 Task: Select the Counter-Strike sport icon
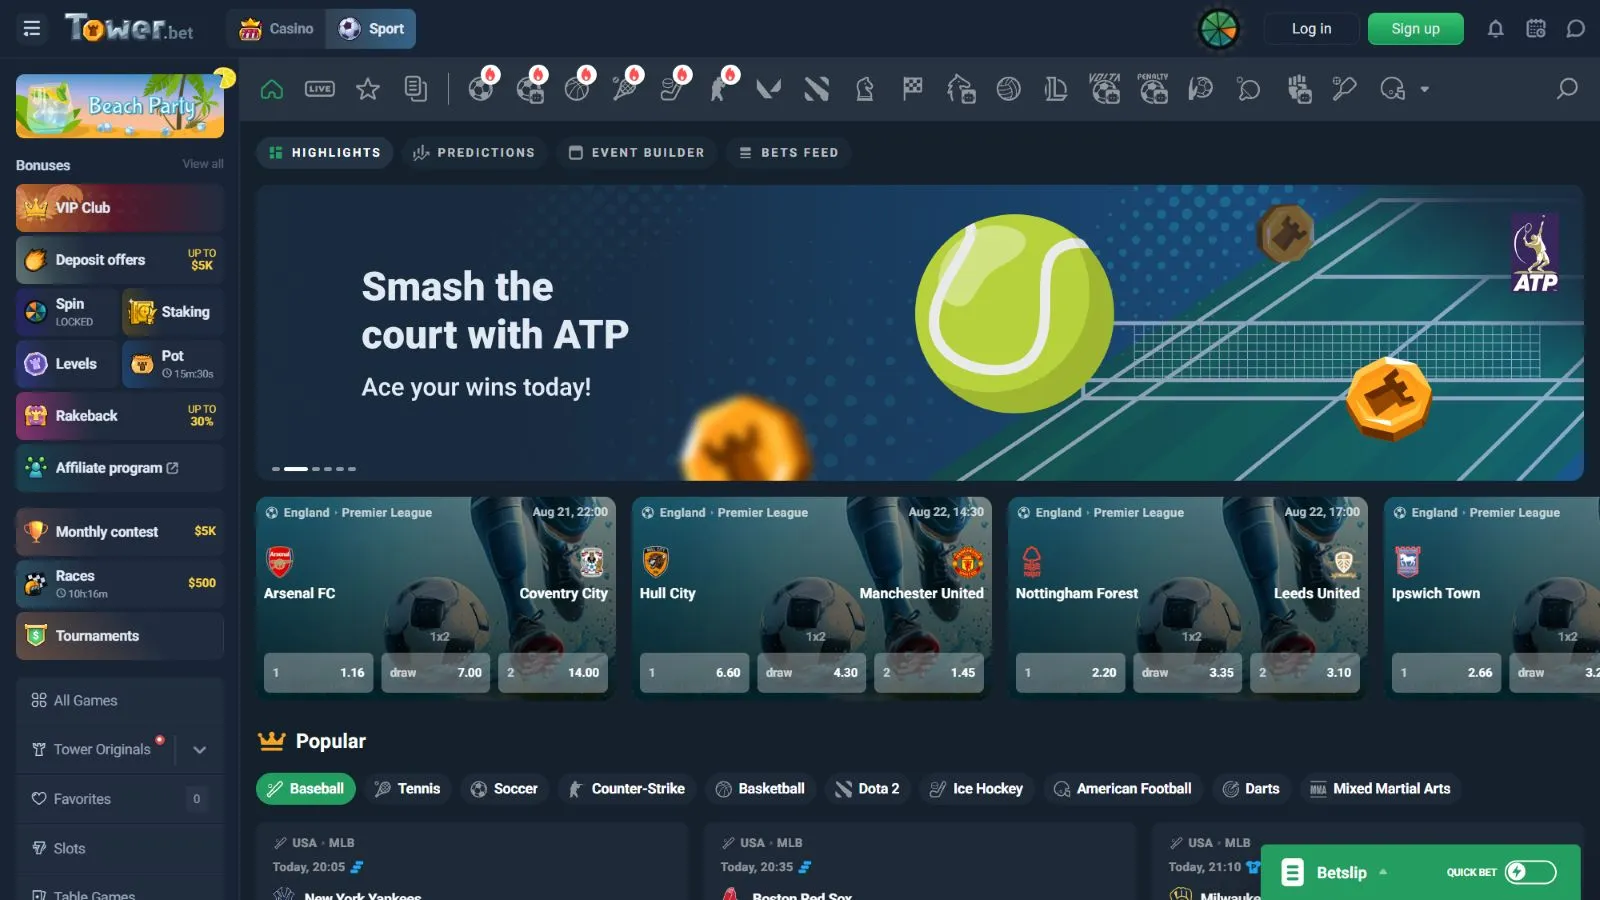pos(721,89)
